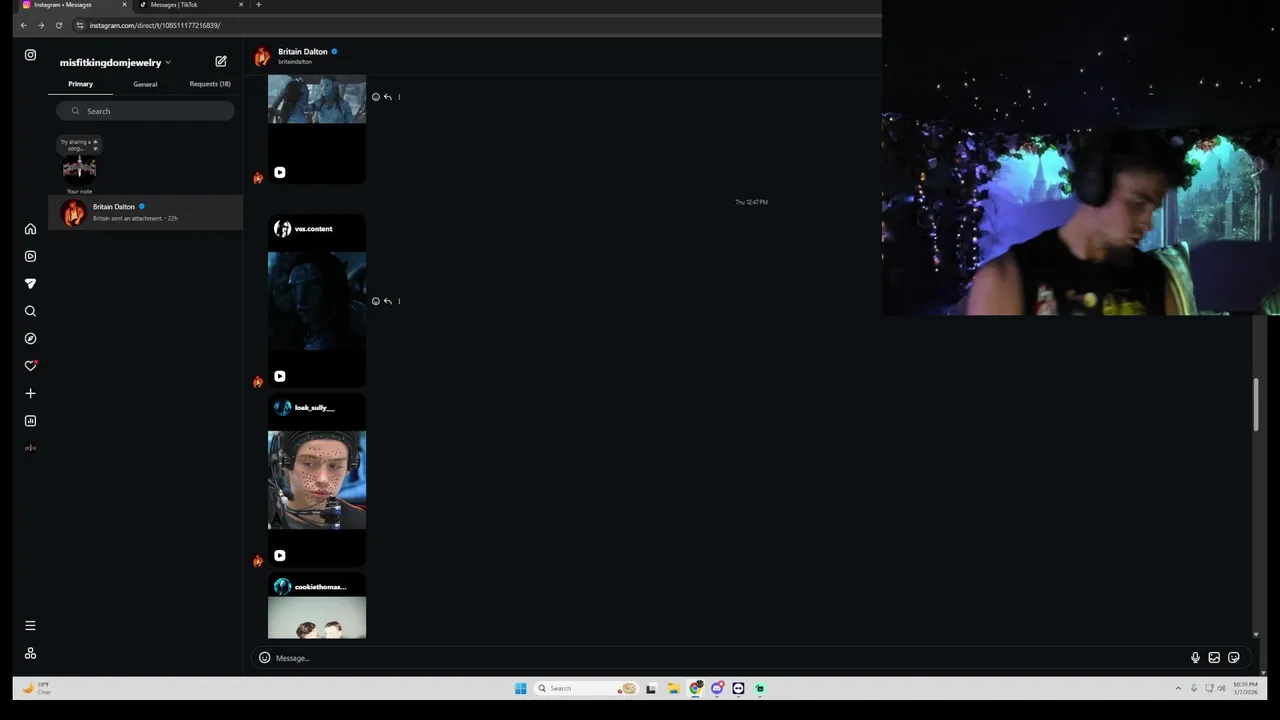Open the taskbar clock and date
This screenshot has height=720, width=1280.
coord(1245,688)
